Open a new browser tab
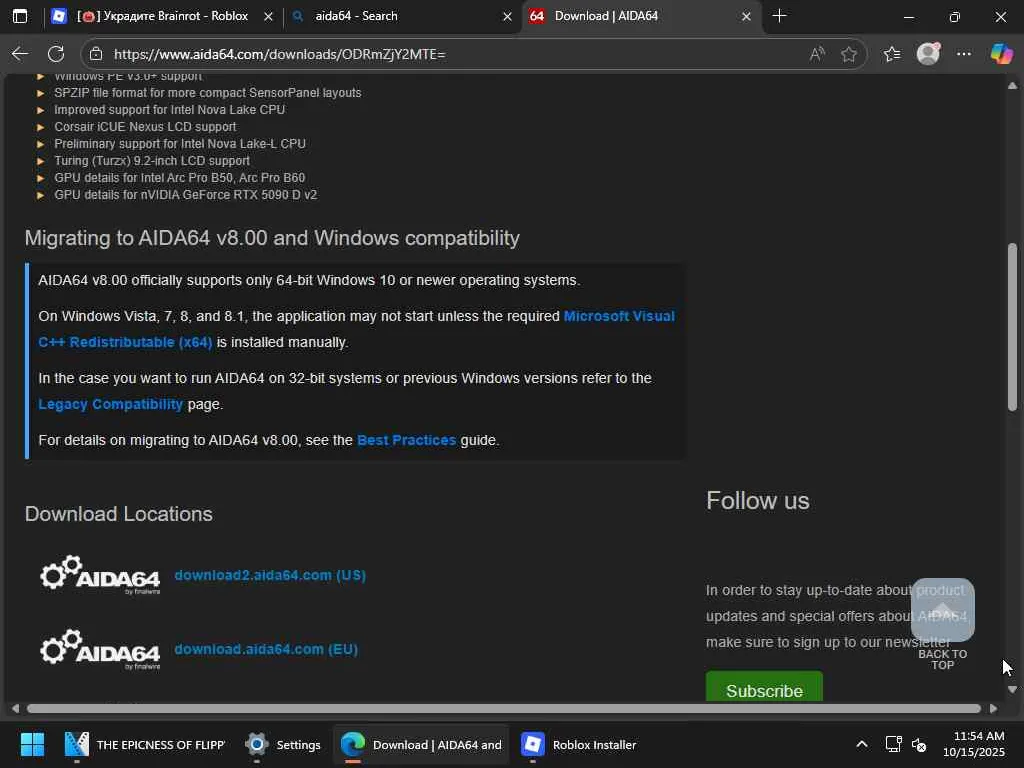The image size is (1024, 768). 779,16
